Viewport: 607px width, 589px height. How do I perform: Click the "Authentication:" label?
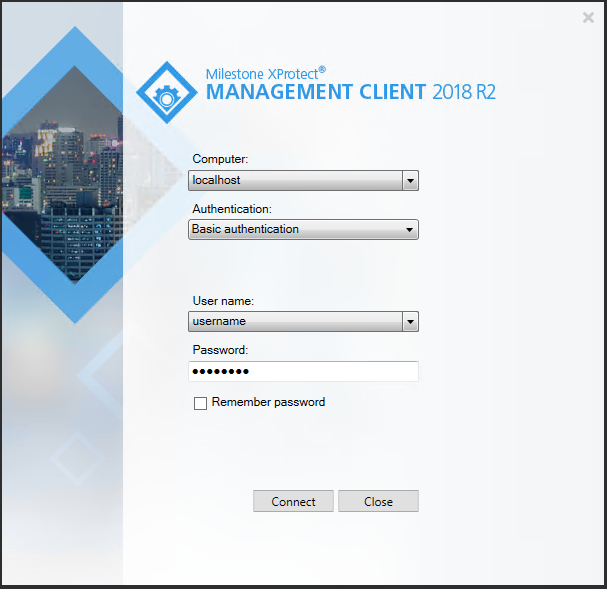(x=232, y=209)
